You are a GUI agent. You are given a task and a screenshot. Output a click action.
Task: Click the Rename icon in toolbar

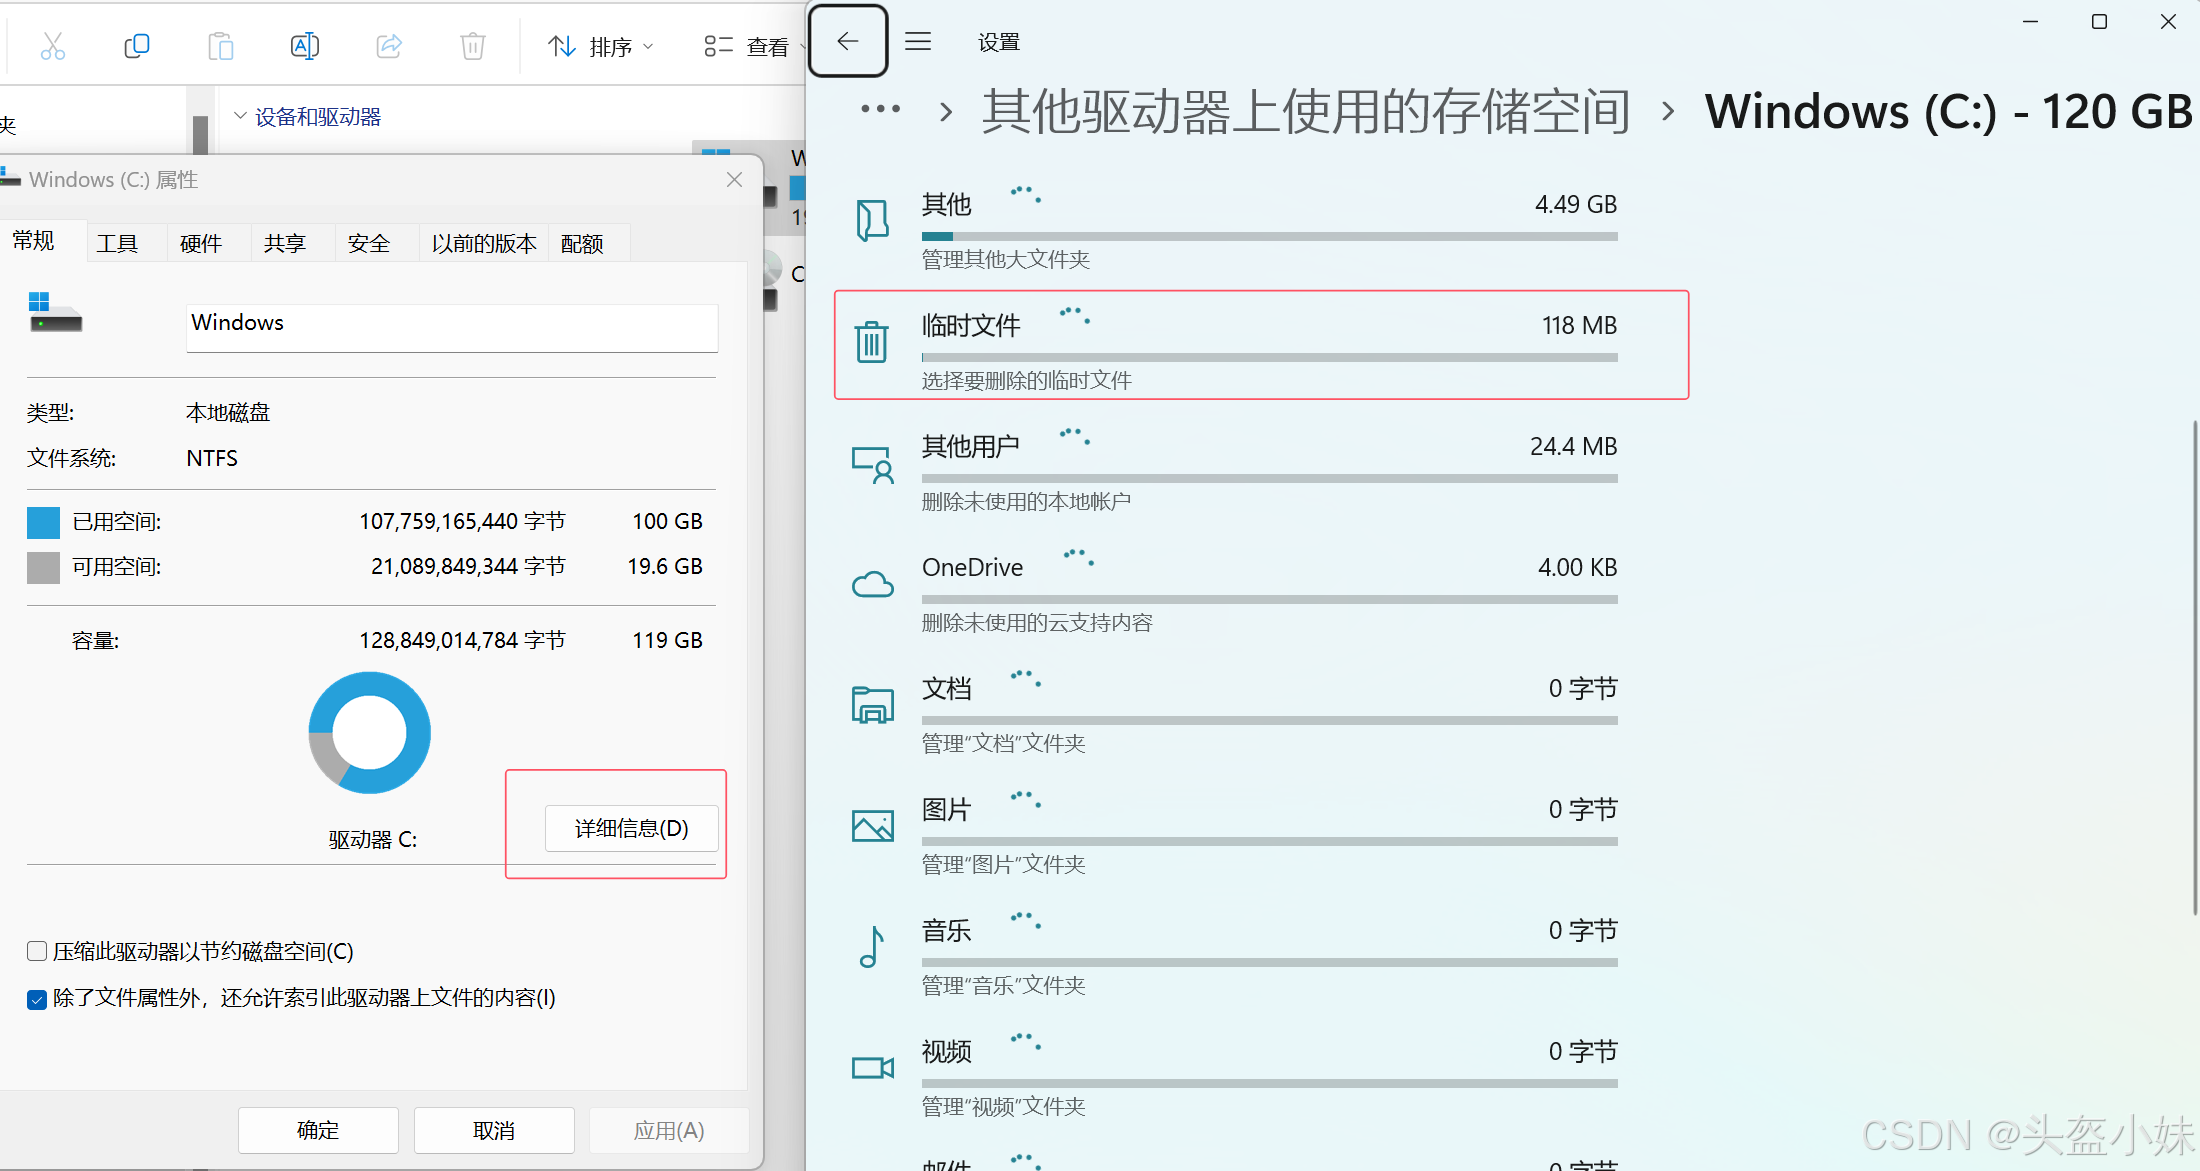(x=304, y=46)
